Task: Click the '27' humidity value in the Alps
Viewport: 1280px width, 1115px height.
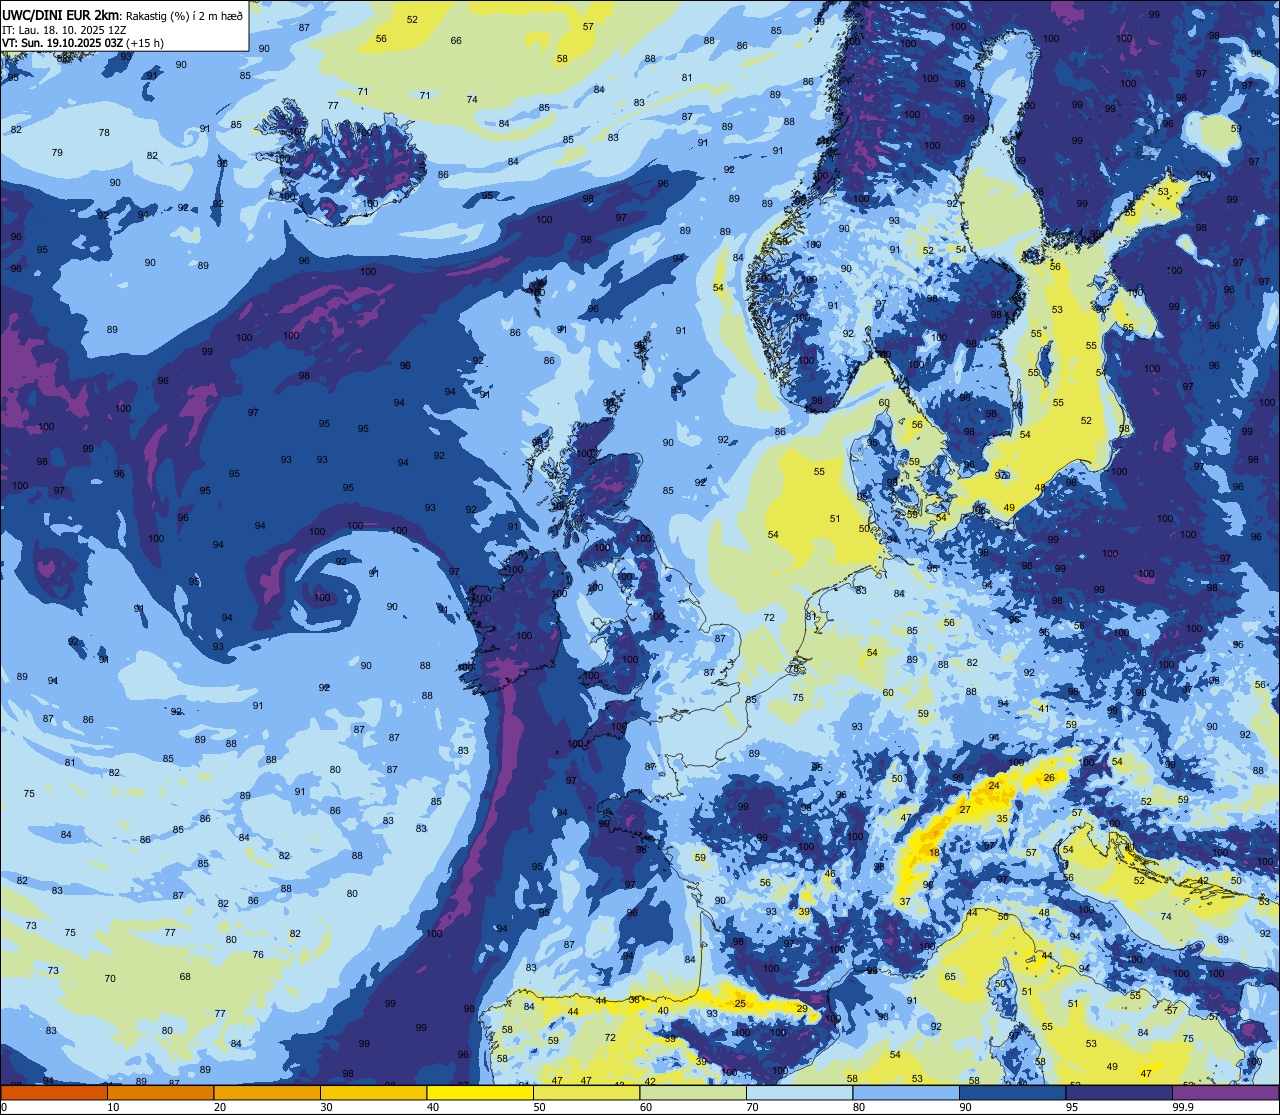Action: pos(965,810)
